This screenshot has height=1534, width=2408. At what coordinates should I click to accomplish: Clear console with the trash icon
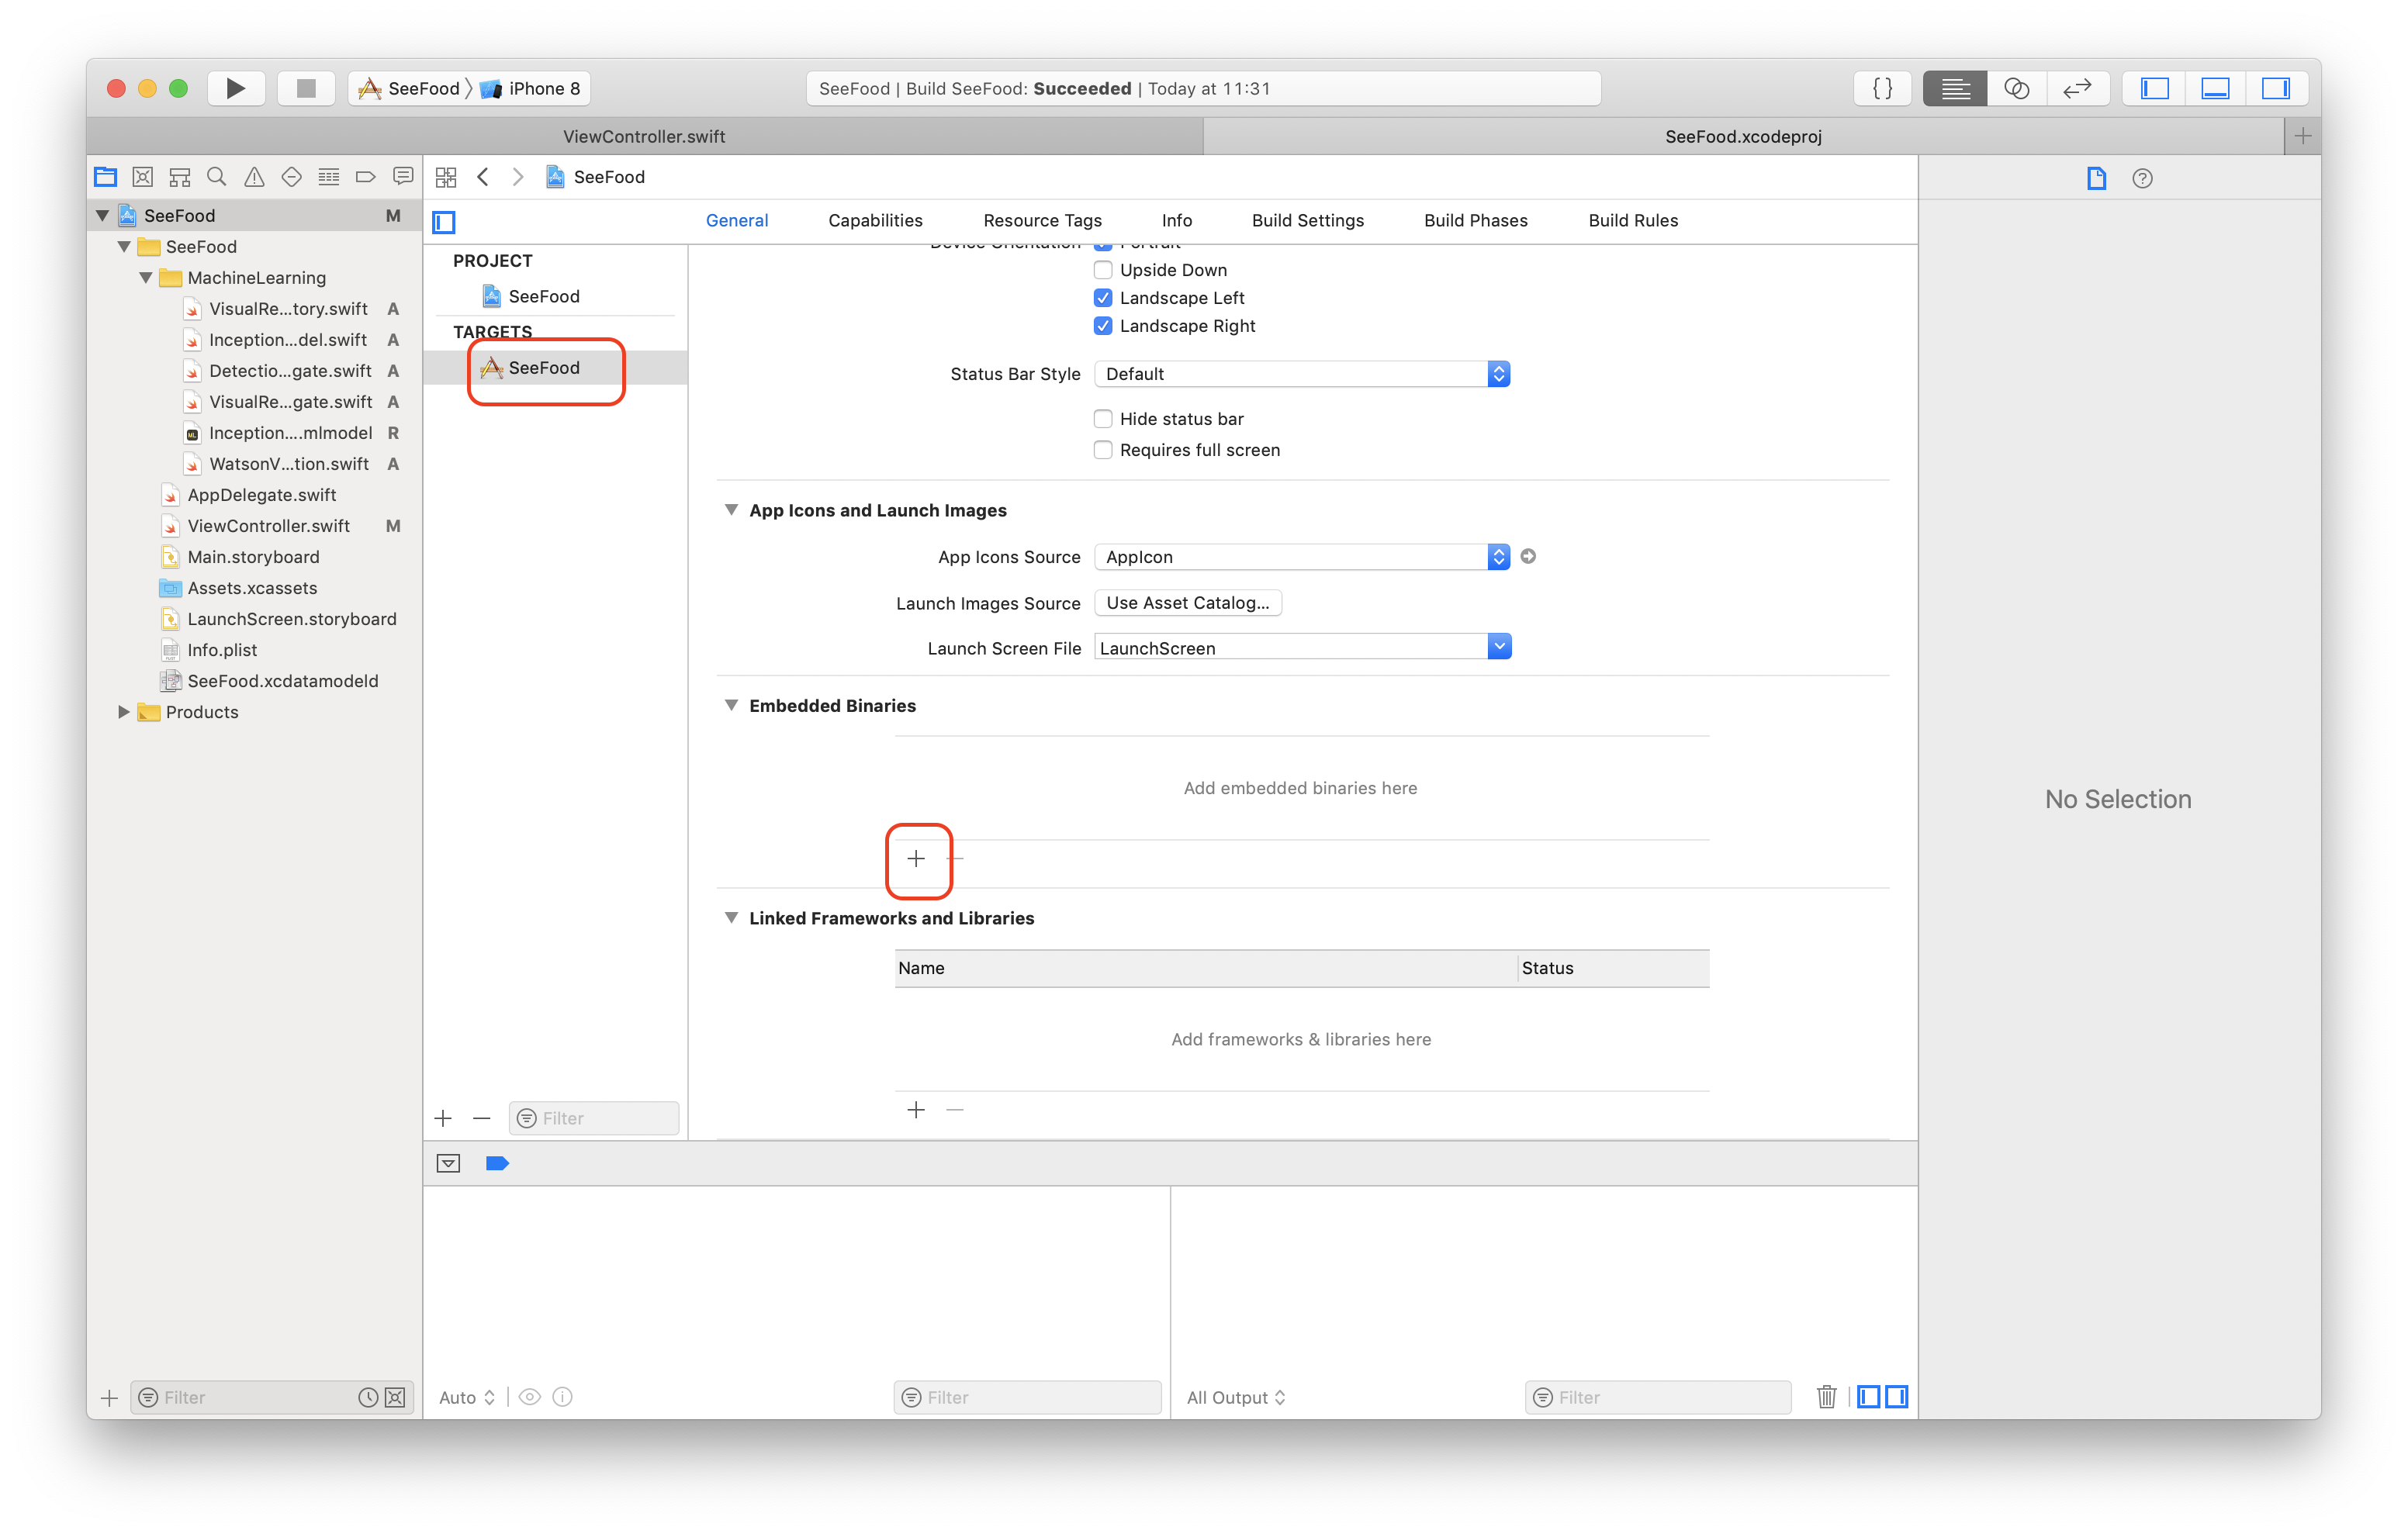point(1826,1396)
